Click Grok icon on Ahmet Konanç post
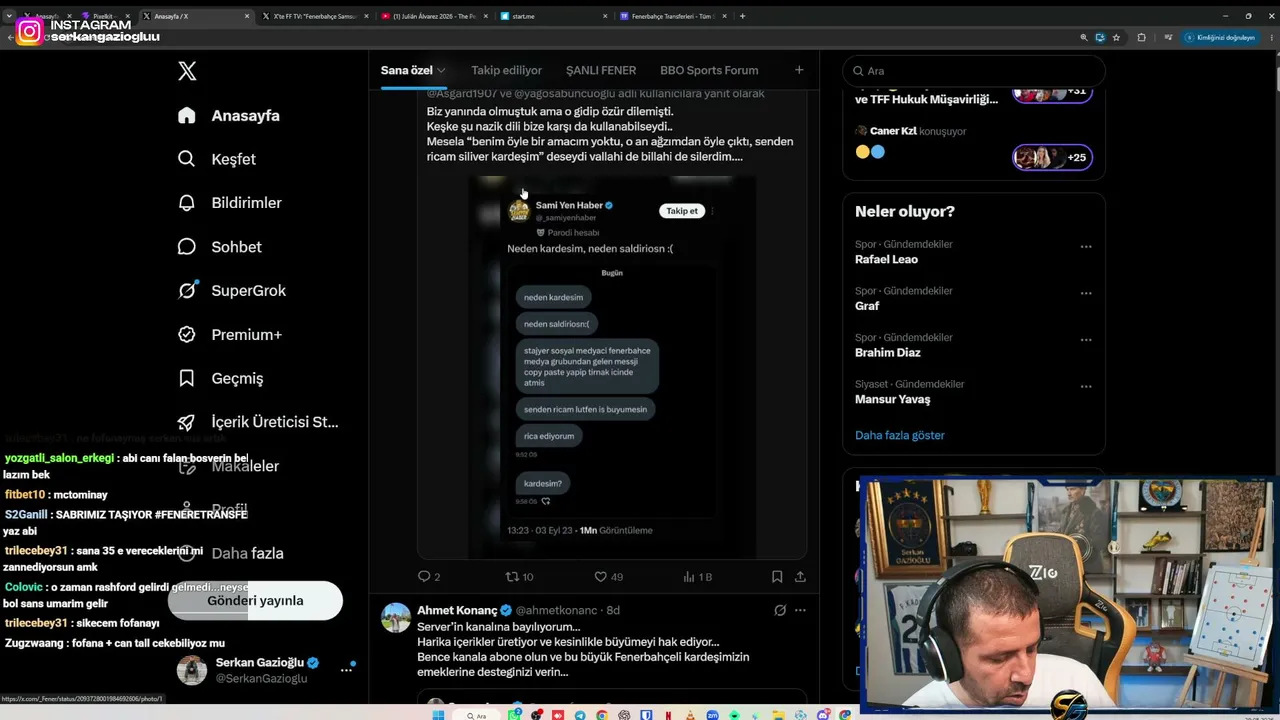Image resolution: width=1280 pixels, height=720 pixels. (x=780, y=610)
